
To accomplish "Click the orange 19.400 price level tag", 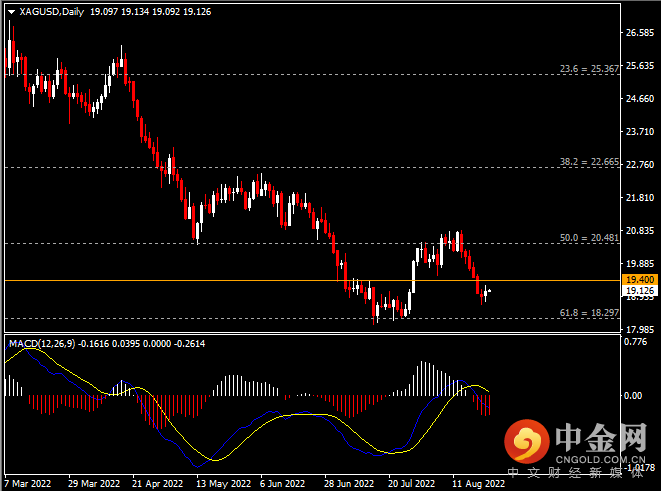I will point(640,279).
